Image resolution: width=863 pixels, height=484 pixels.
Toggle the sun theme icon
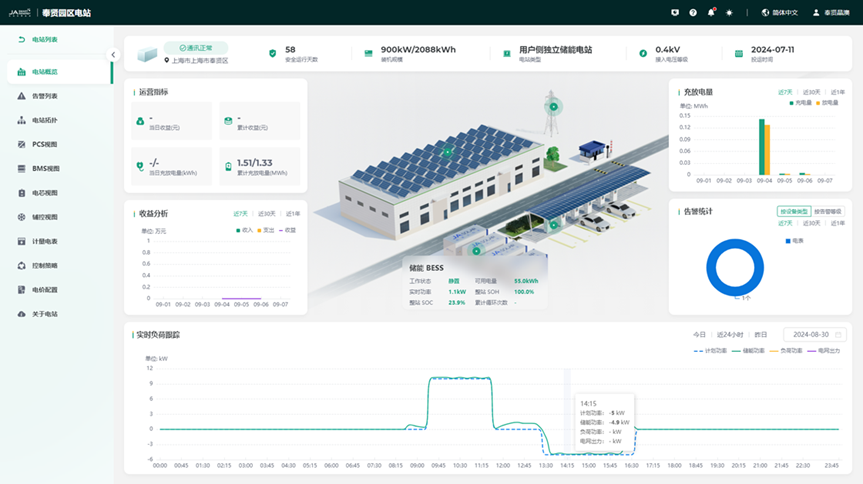pos(729,12)
